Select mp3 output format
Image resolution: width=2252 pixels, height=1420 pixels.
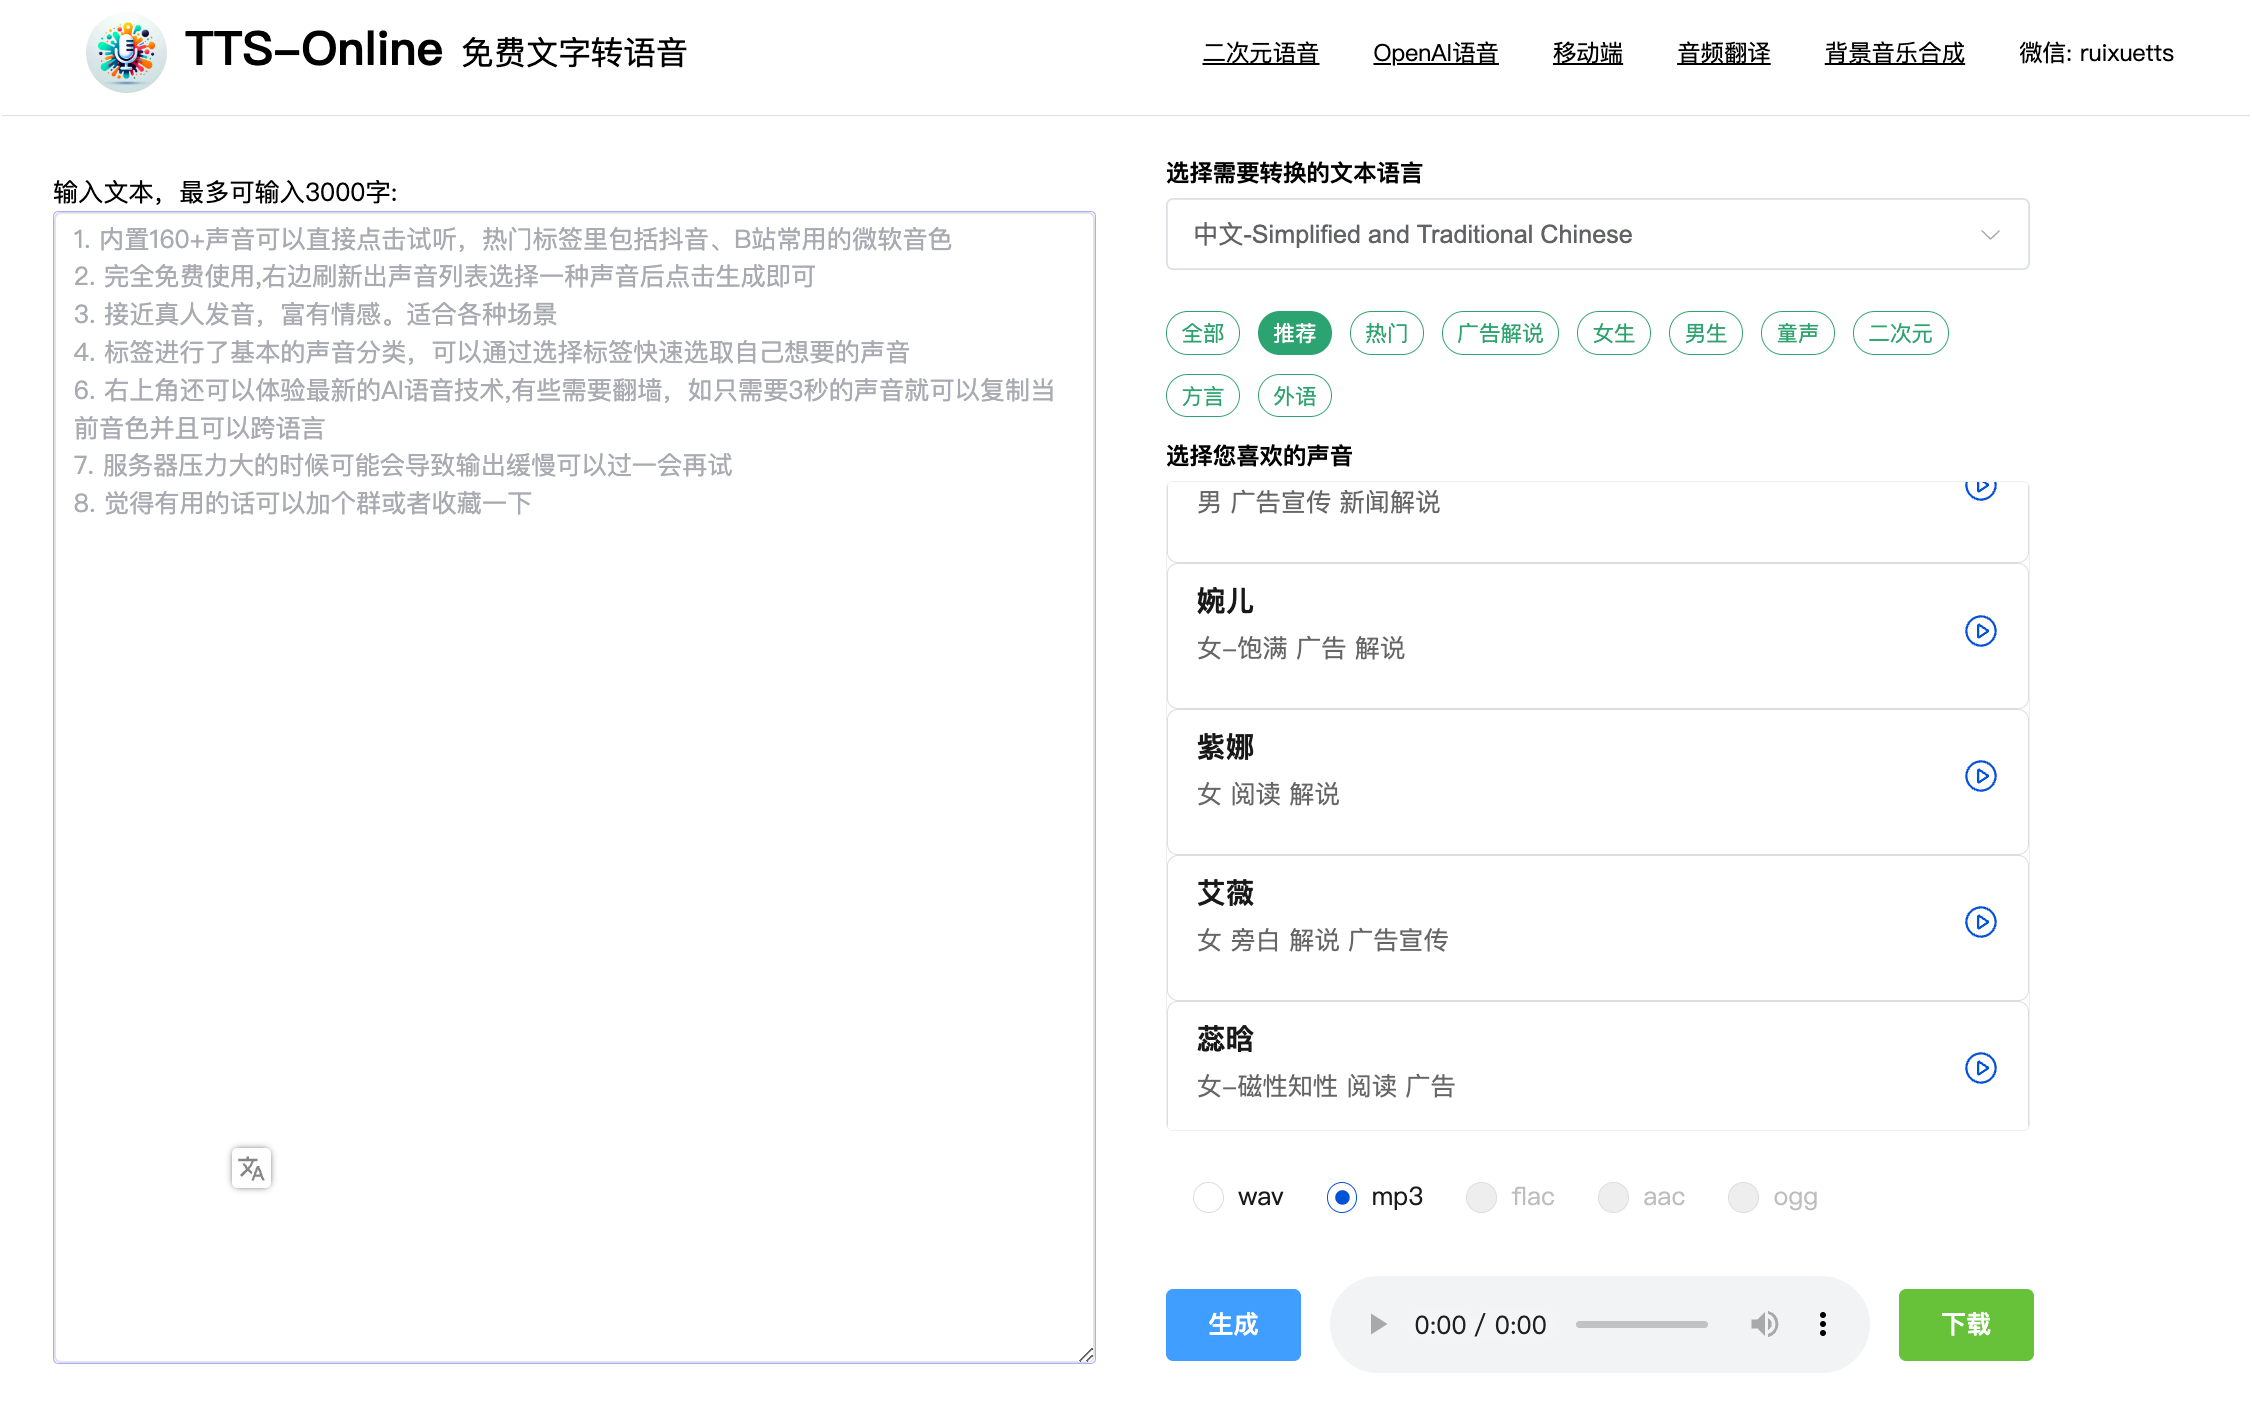(x=1342, y=1197)
